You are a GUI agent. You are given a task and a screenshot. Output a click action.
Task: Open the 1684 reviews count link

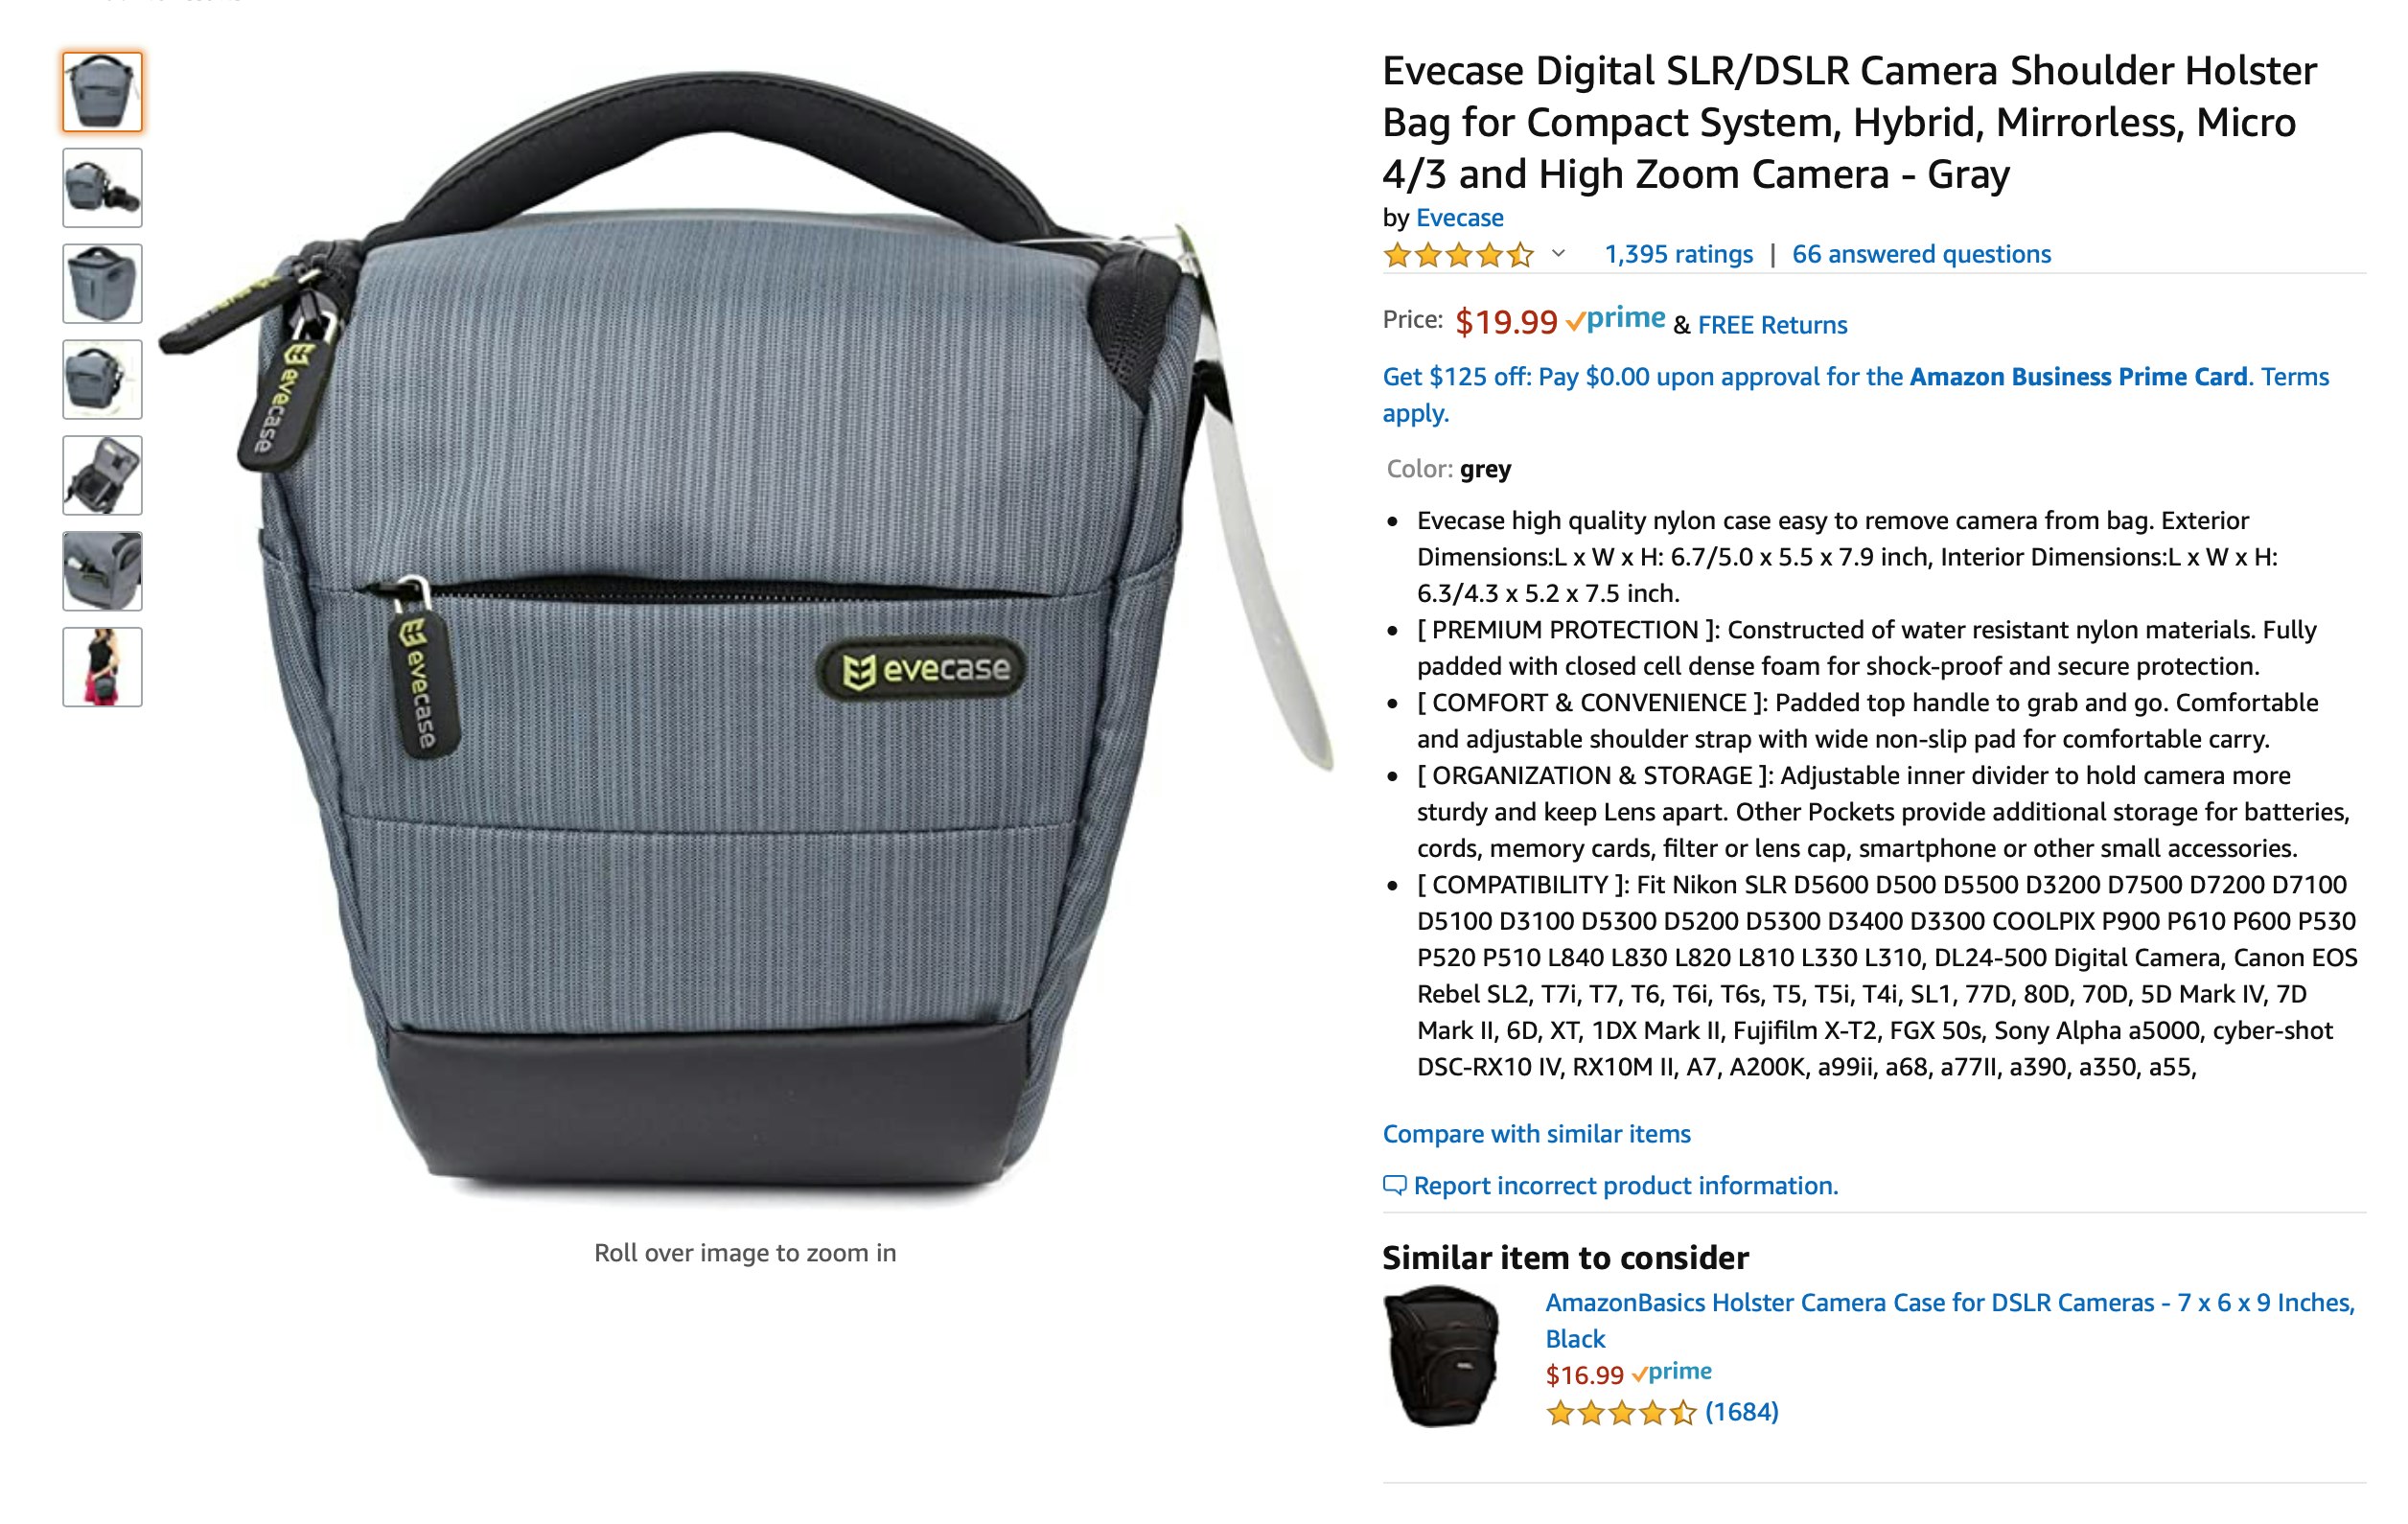pyautogui.click(x=1742, y=1412)
